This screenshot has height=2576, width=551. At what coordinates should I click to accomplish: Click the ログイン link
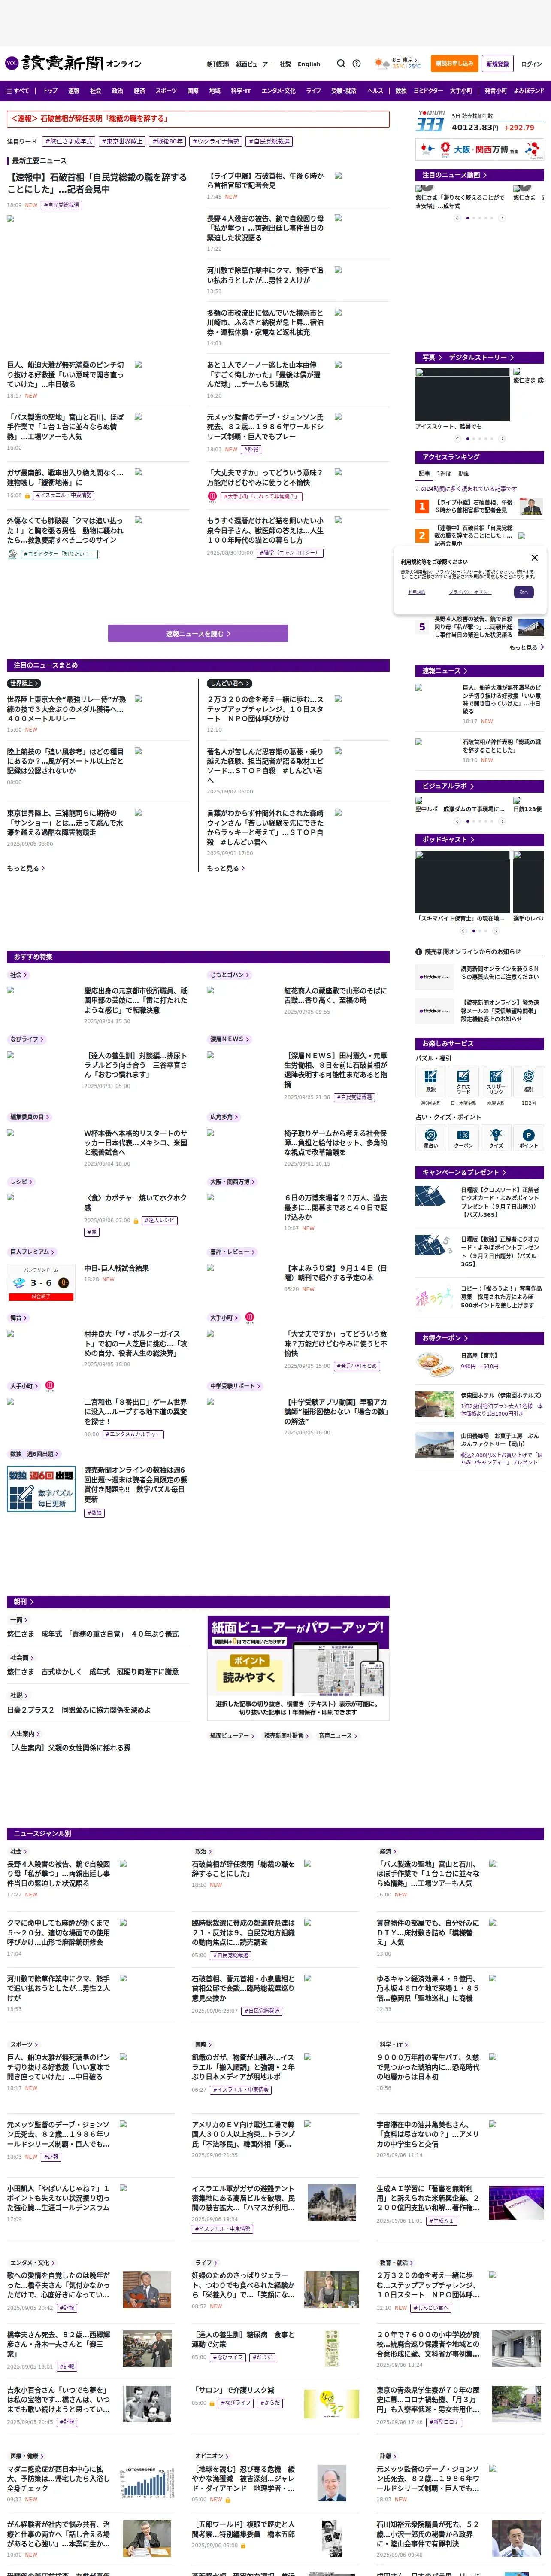[x=531, y=63]
